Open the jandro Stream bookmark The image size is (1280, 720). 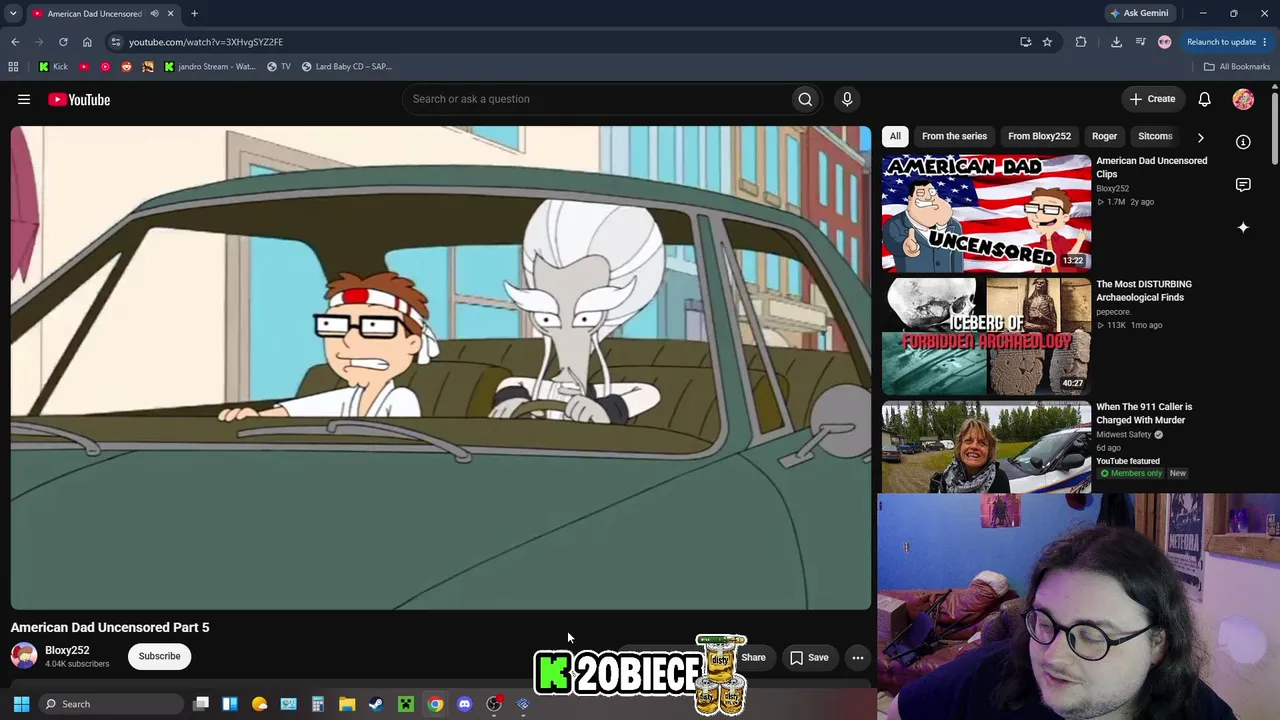(x=210, y=67)
